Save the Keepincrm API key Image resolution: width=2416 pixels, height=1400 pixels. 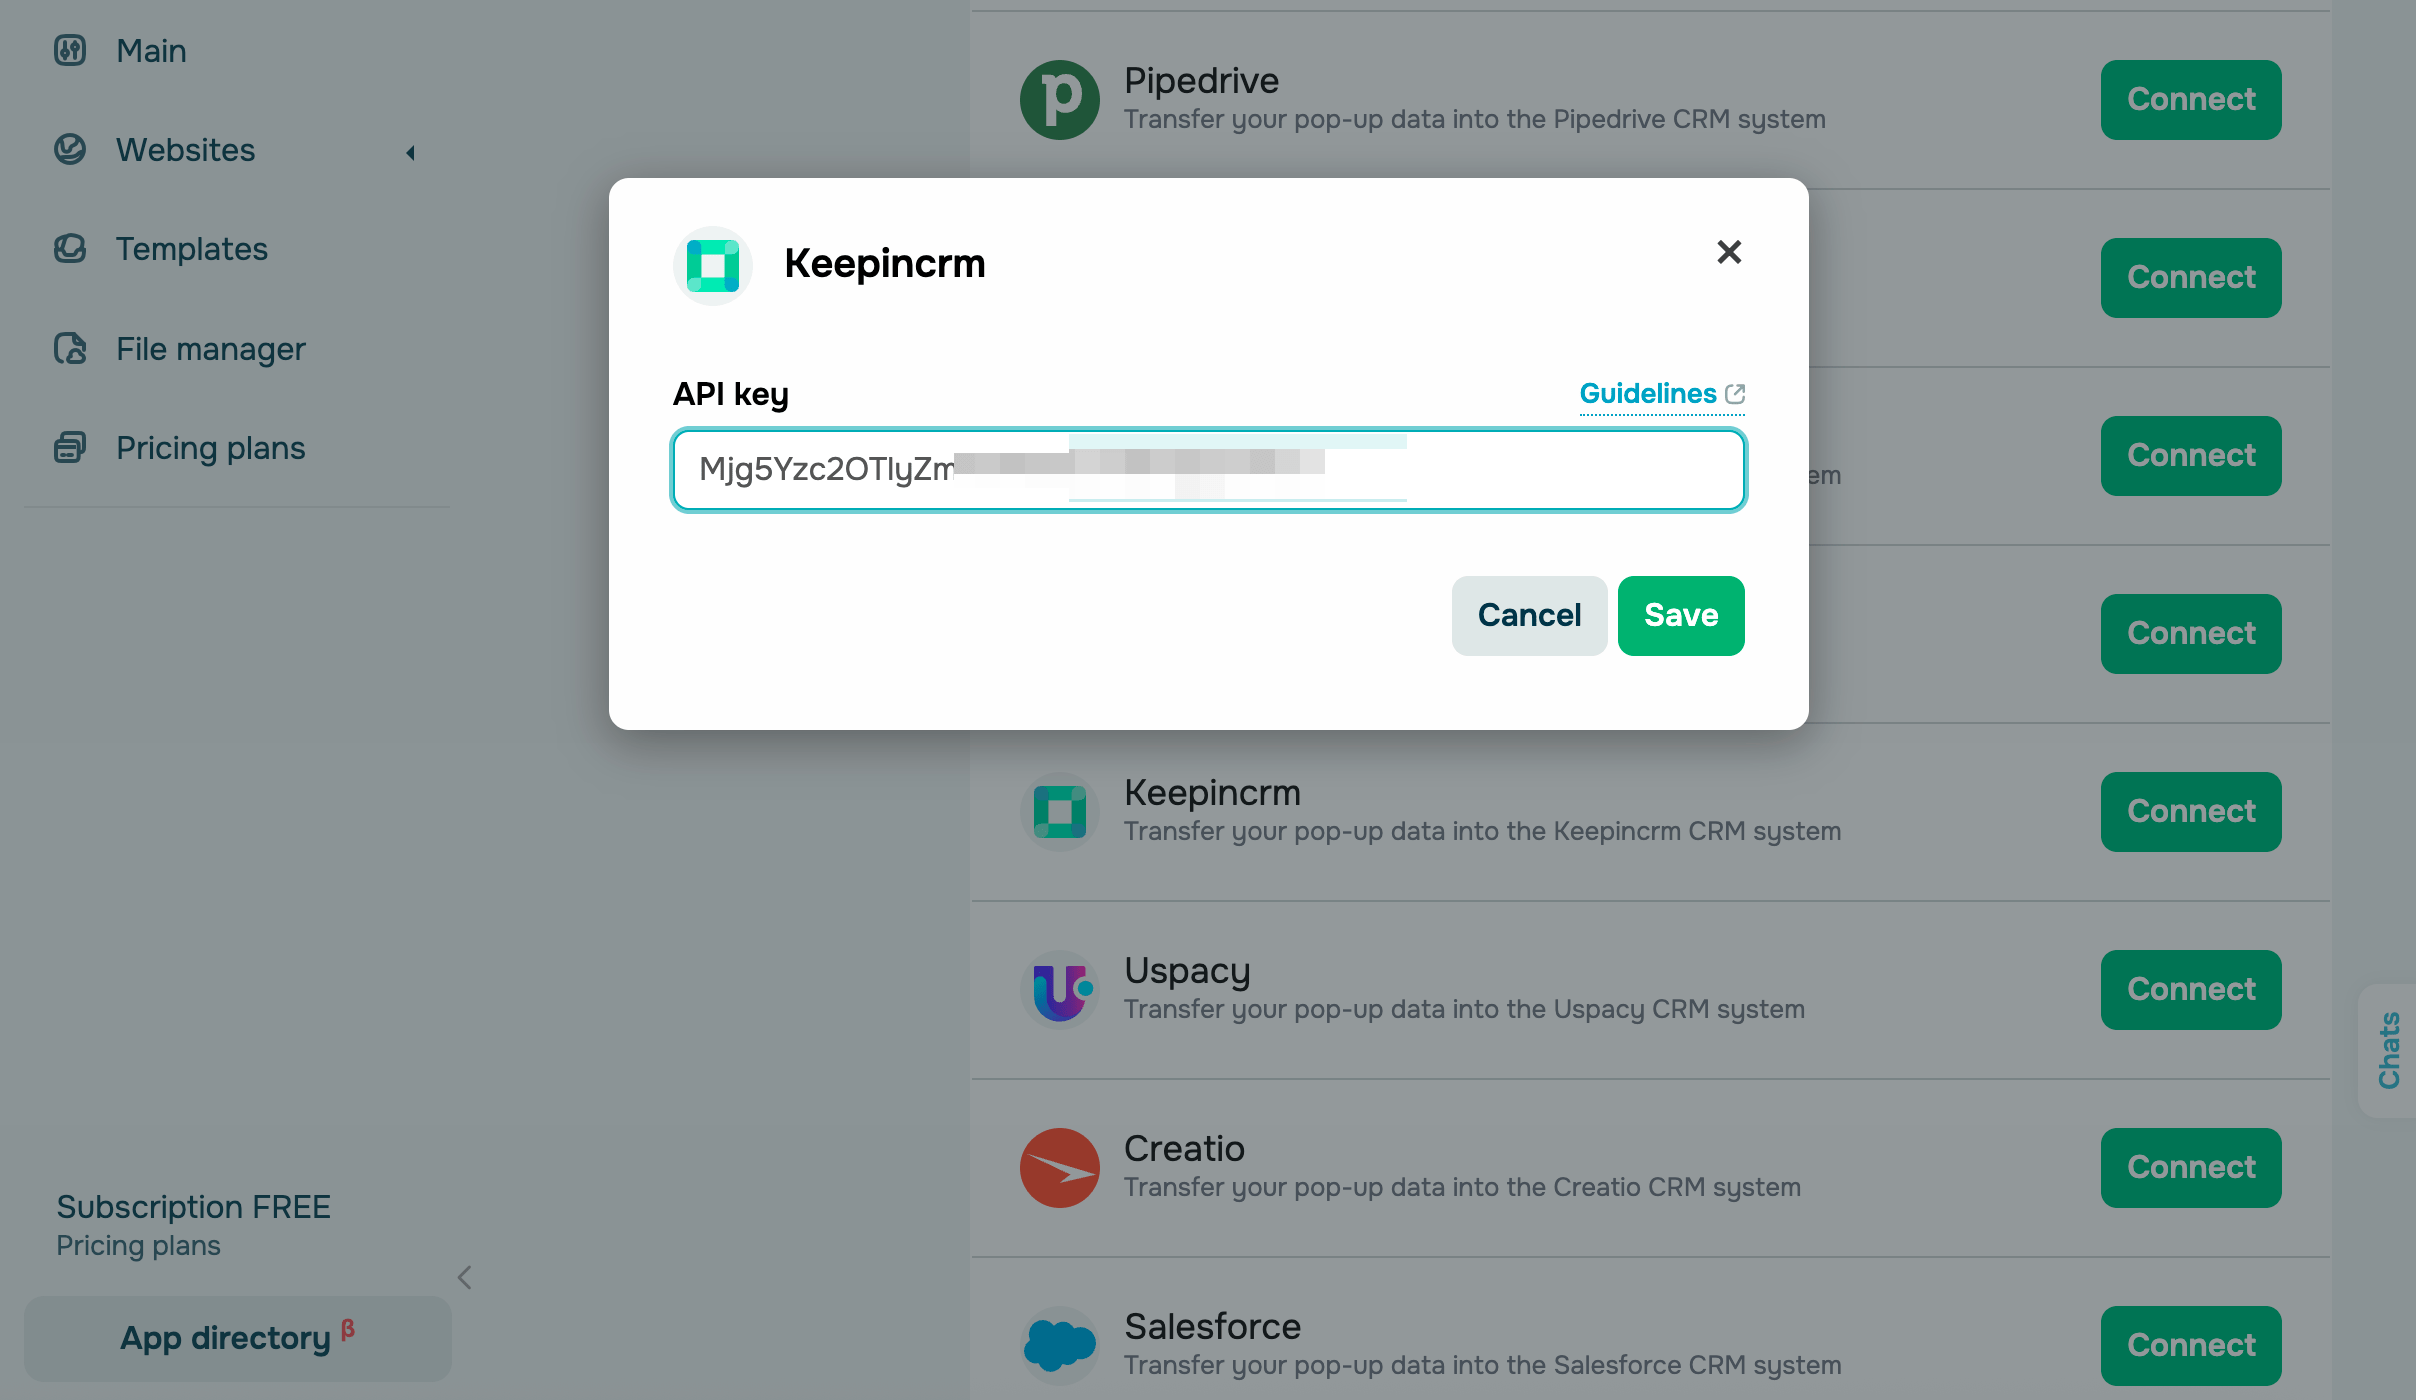coord(1681,616)
